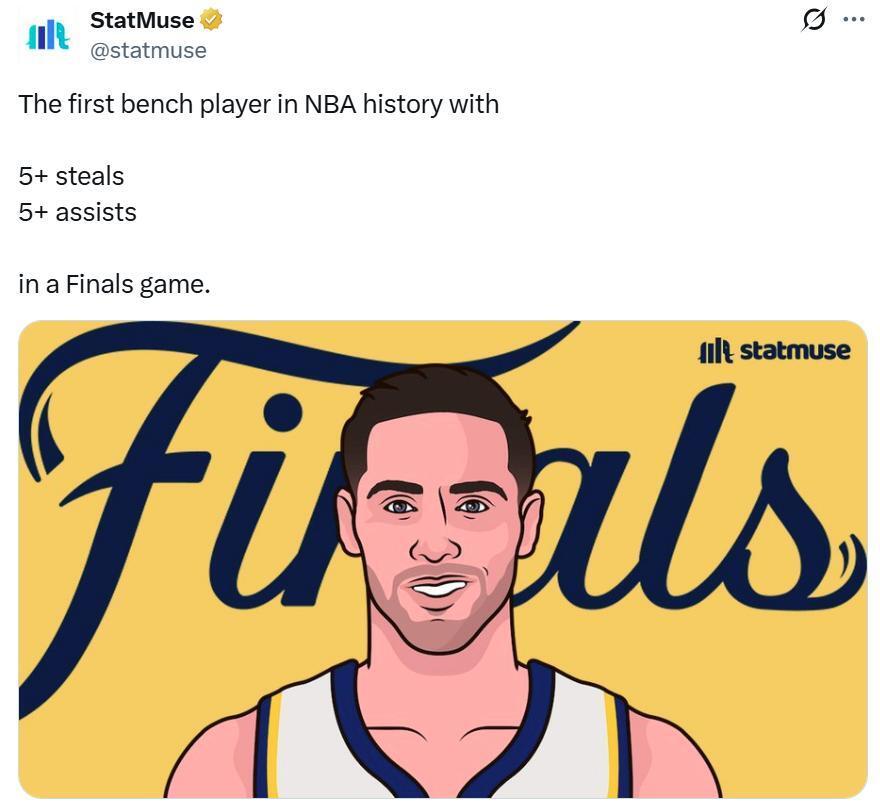
Task: Click the first line of tweet text
Action: click(258, 104)
